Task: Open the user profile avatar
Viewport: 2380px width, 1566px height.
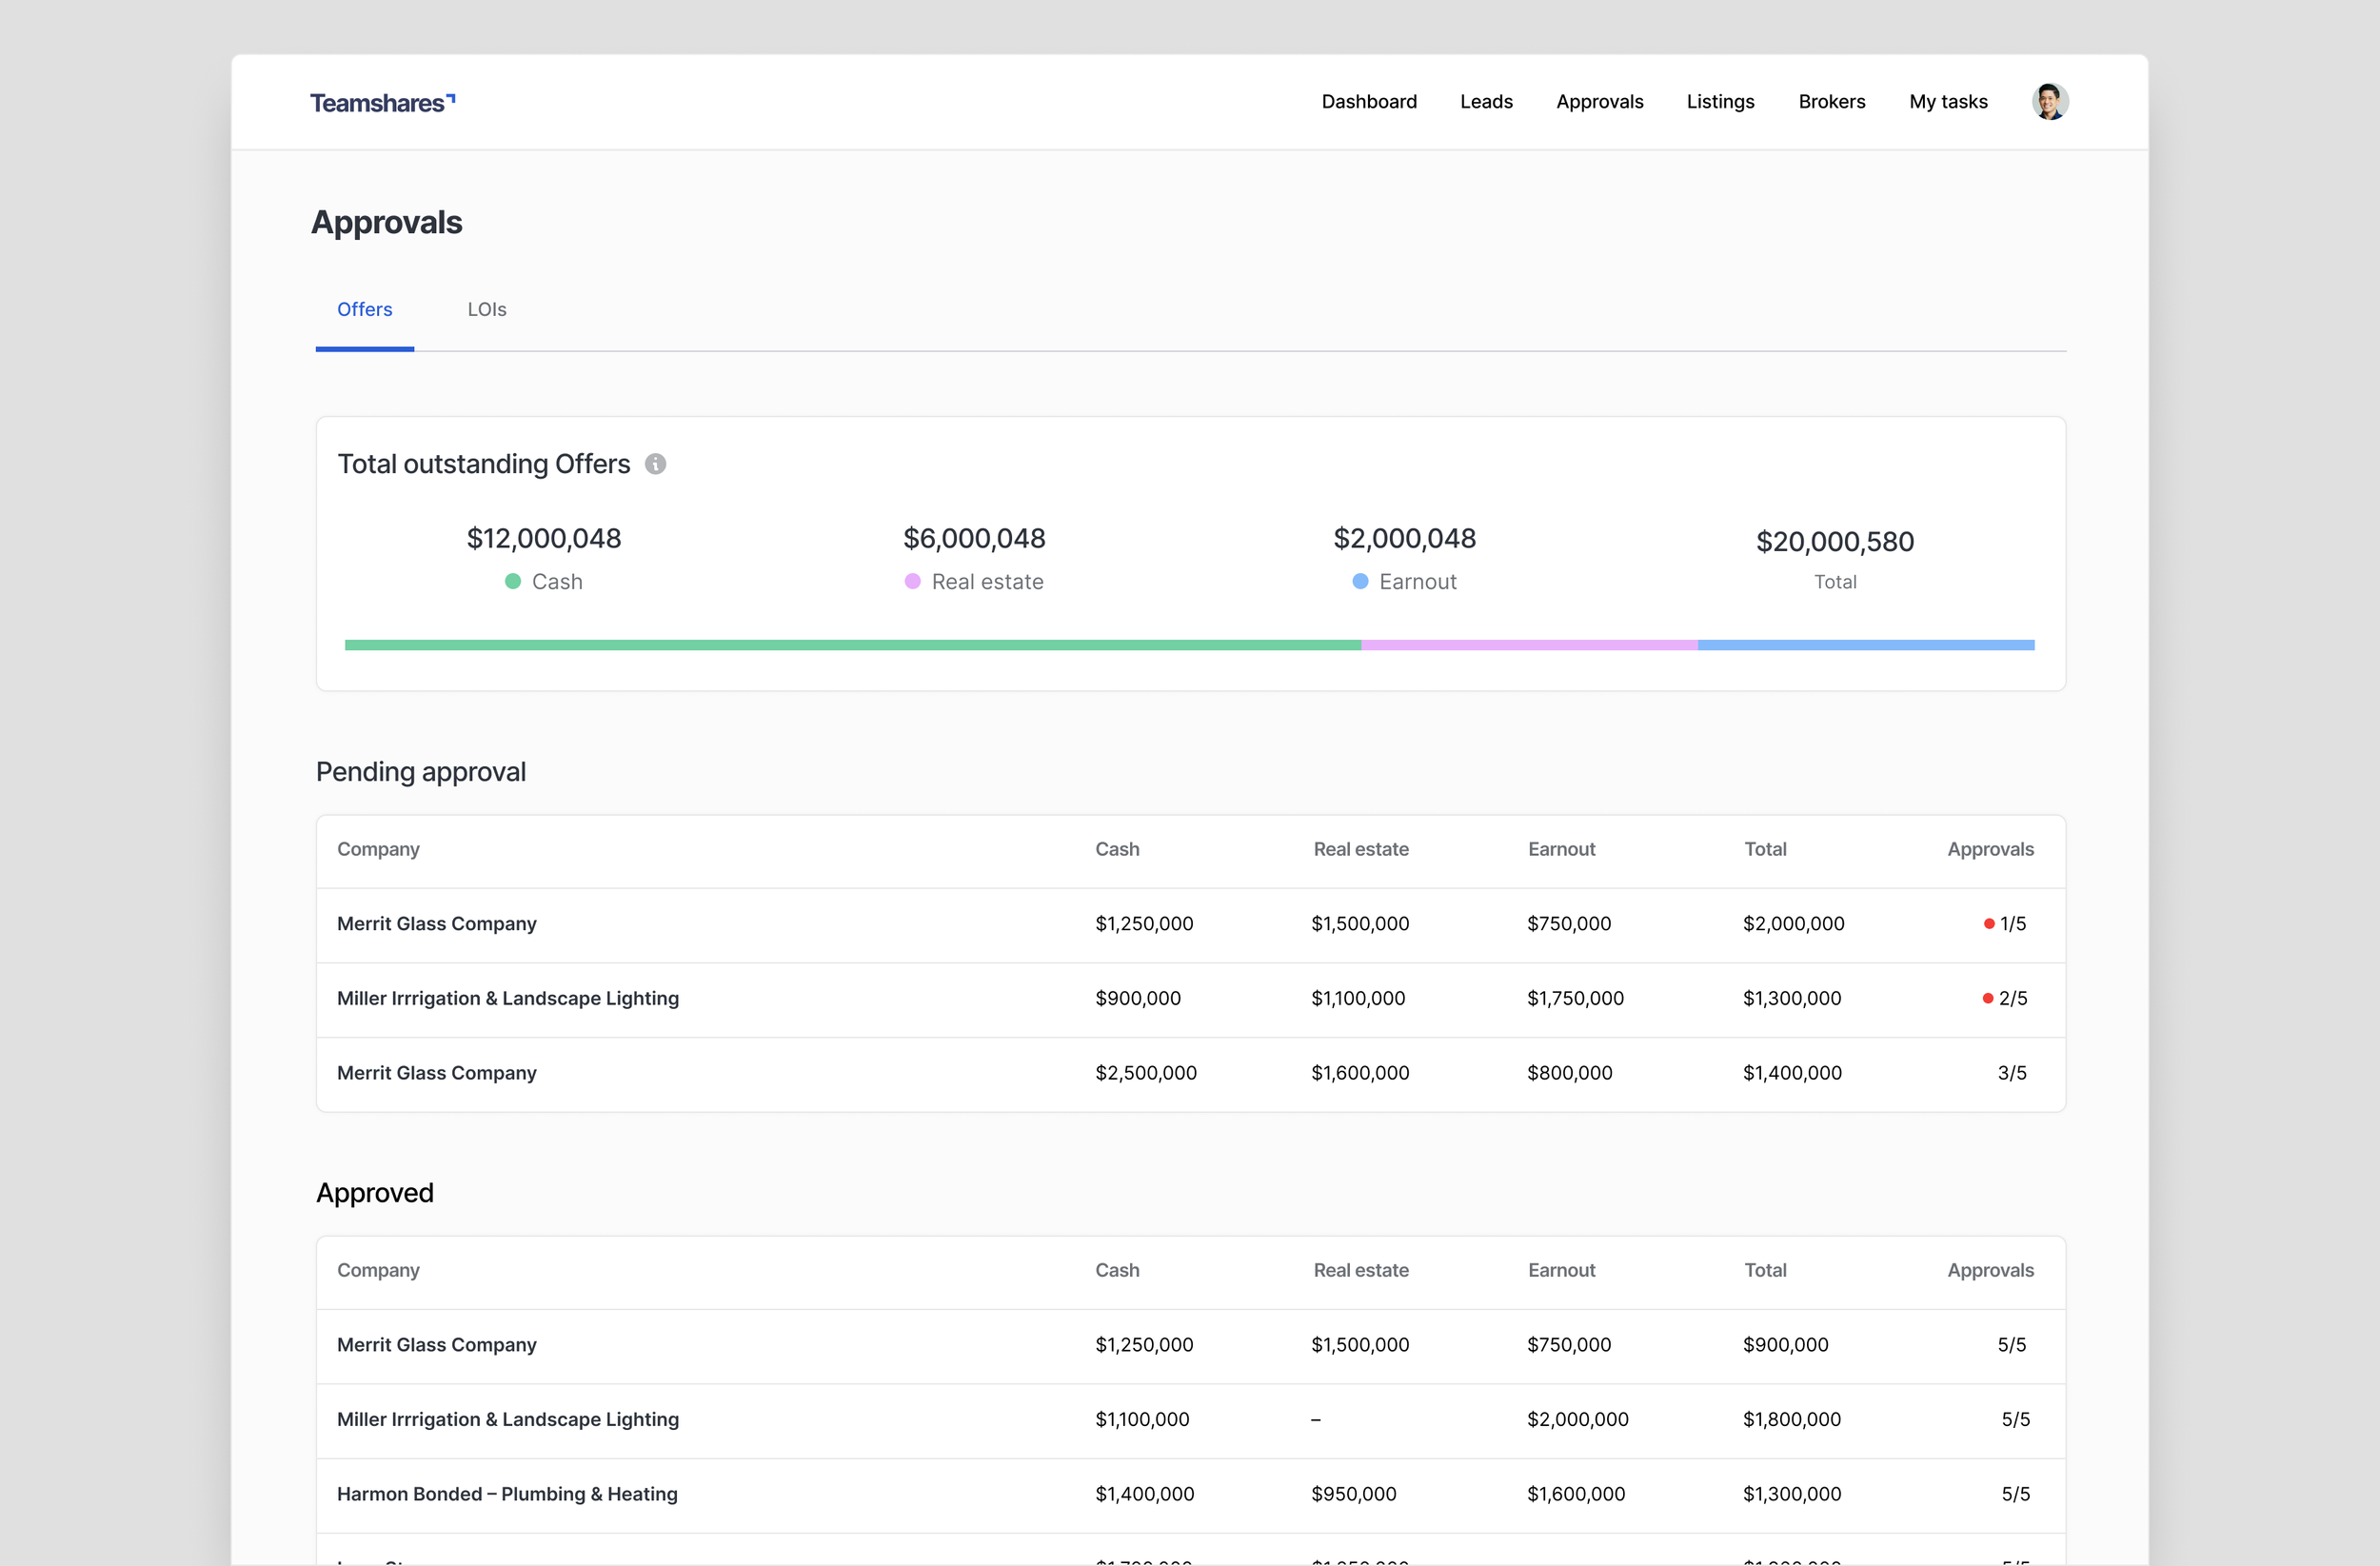Action: point(2049,102)
